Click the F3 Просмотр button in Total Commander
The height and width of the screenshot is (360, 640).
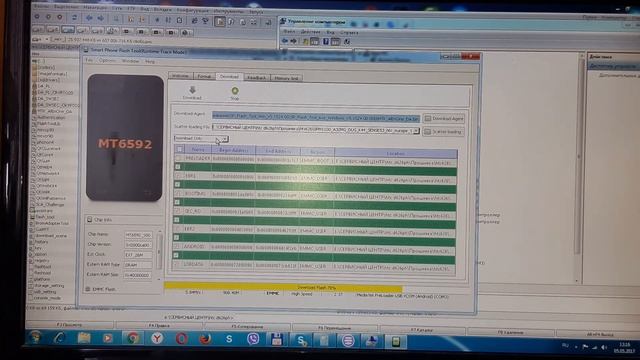click(69, 325)
